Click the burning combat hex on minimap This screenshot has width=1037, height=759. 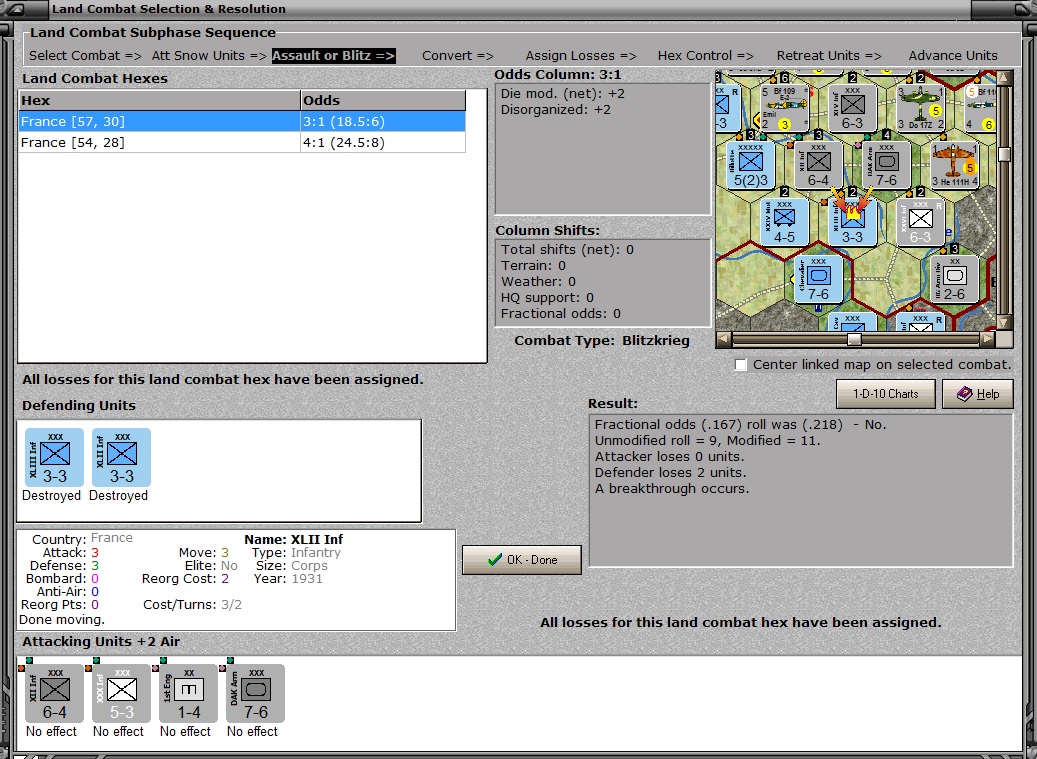[852, 221]
